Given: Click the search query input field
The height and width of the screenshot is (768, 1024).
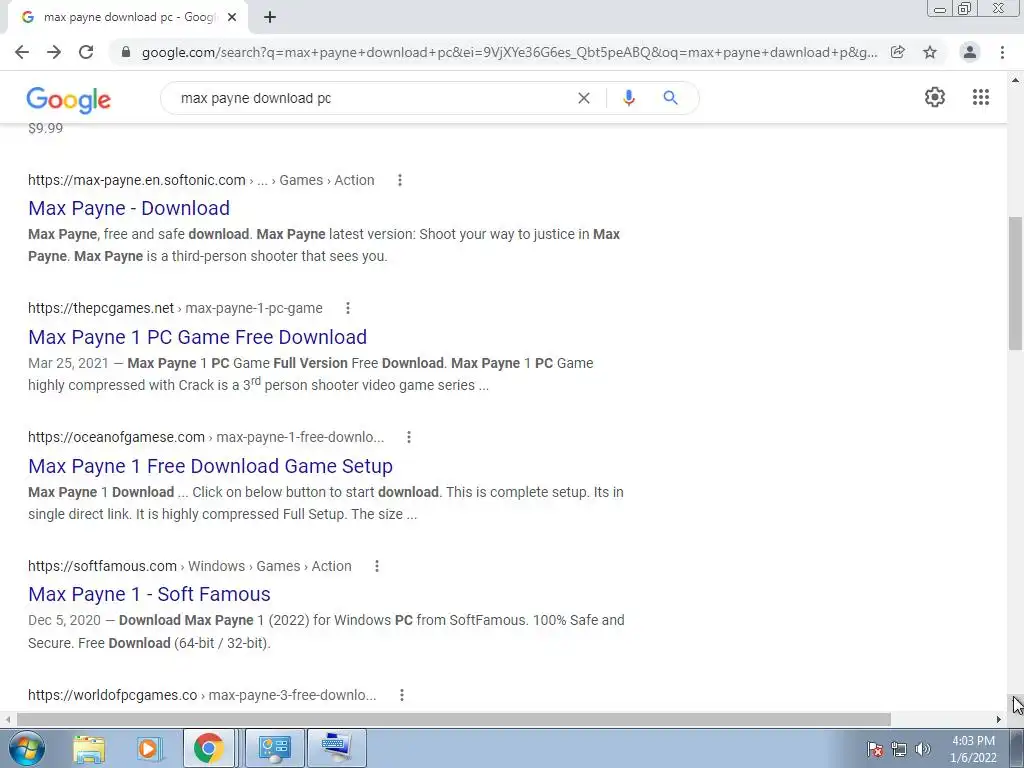Looking at the screenshot, I should [x=372, y=98].
